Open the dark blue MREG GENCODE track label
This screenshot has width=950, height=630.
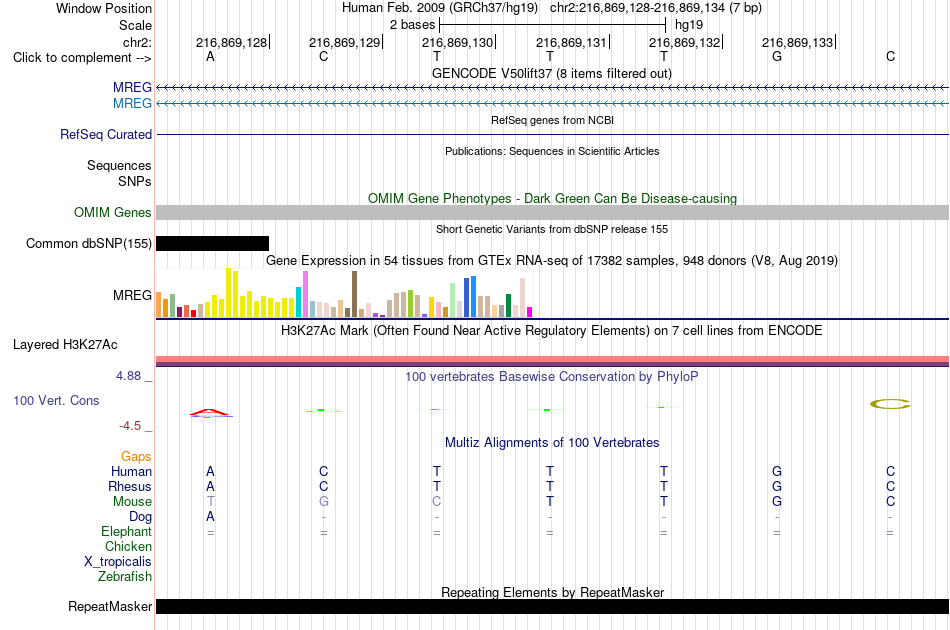tap(132, 87)
